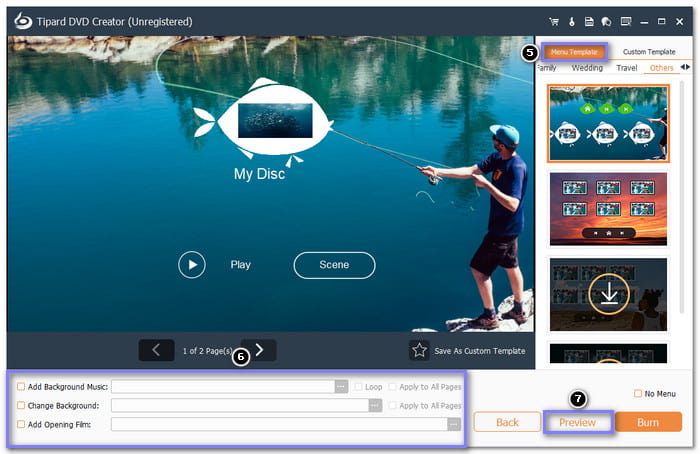The image size is (700, 454).
Task: Click the shopping cart purchase icon
Action: click(x=555, y=21)
